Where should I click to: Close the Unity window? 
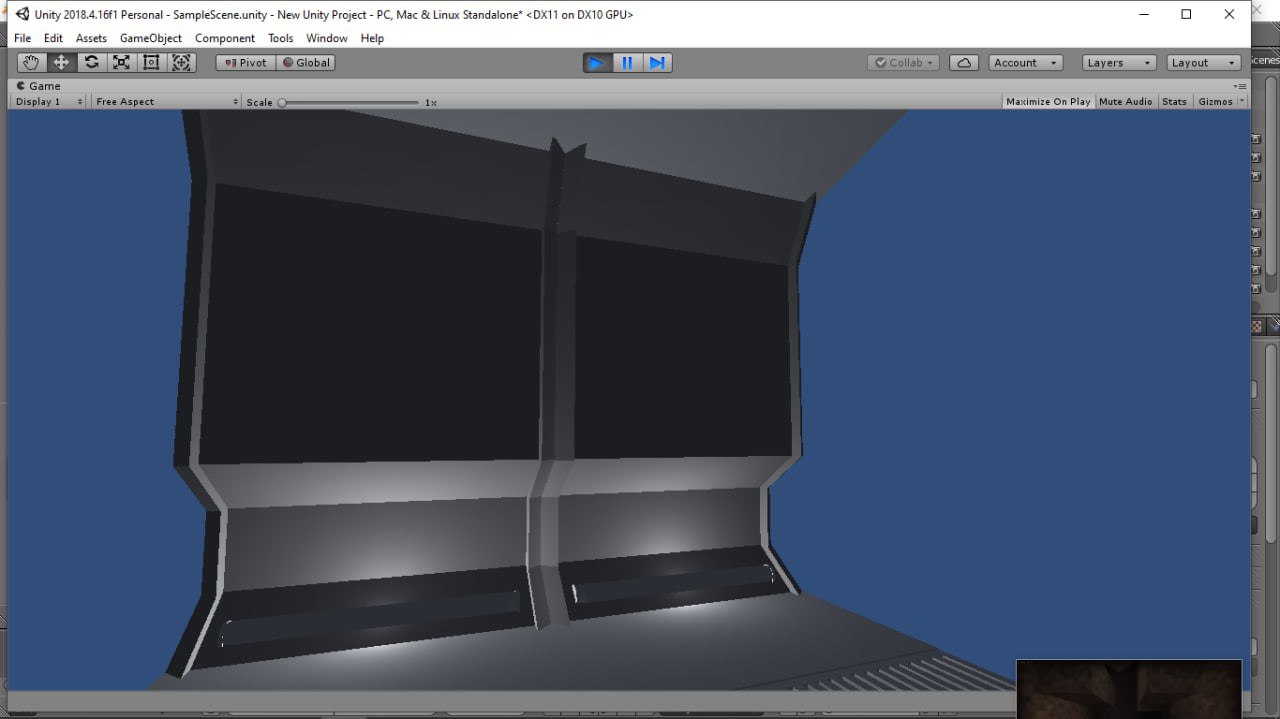1230,14
